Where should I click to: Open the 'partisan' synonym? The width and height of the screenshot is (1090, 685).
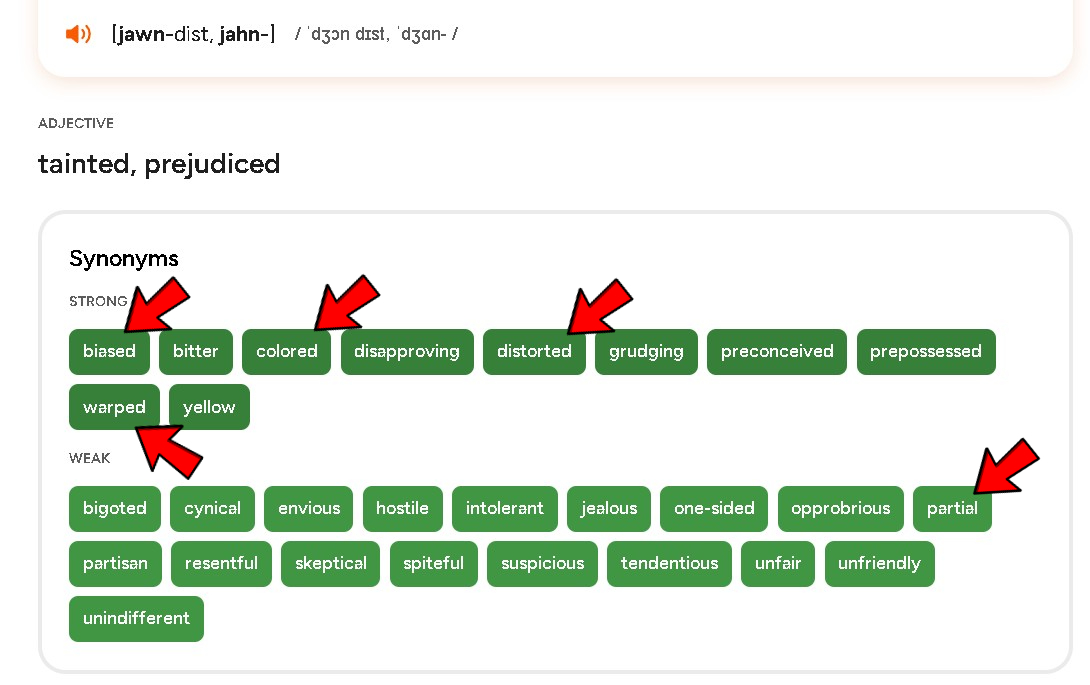[x=115, y=563]
